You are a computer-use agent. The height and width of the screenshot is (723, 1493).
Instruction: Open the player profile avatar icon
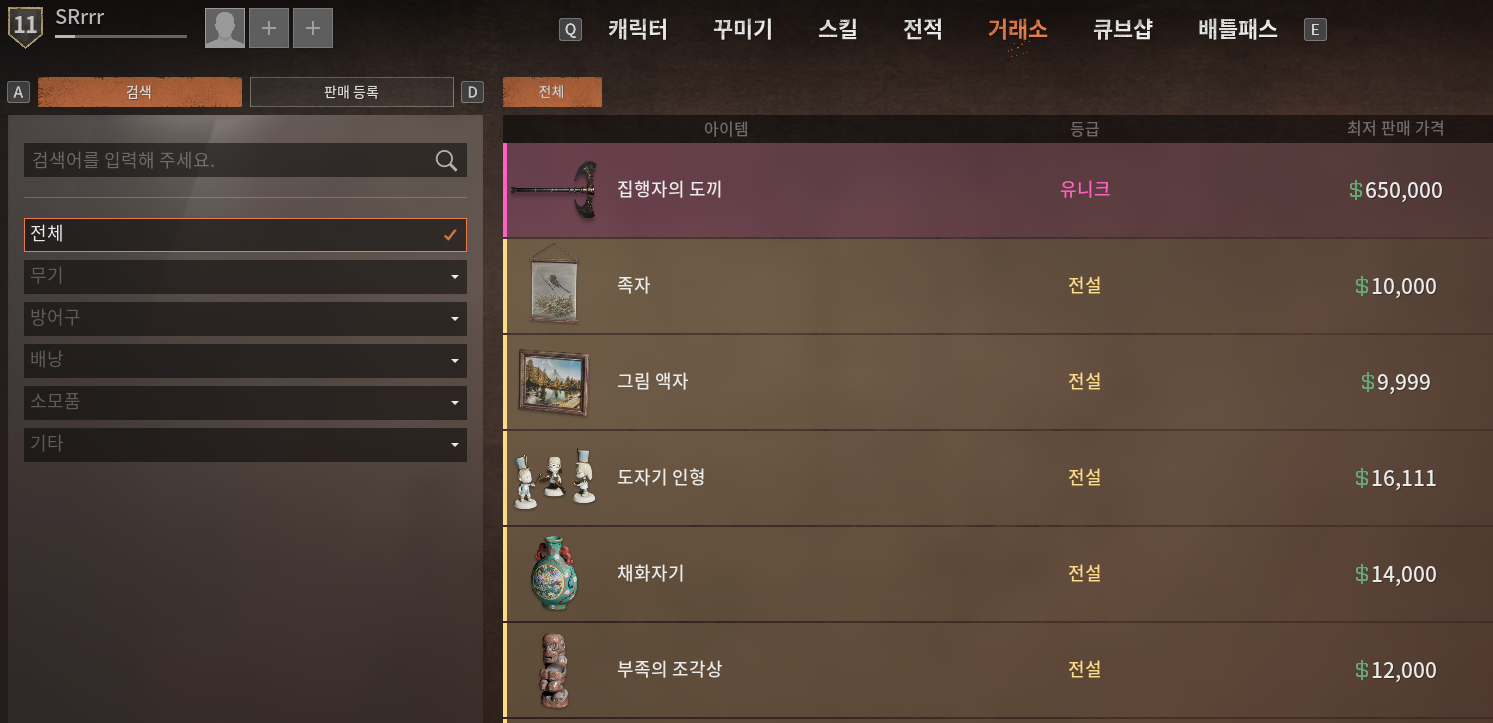225,28
